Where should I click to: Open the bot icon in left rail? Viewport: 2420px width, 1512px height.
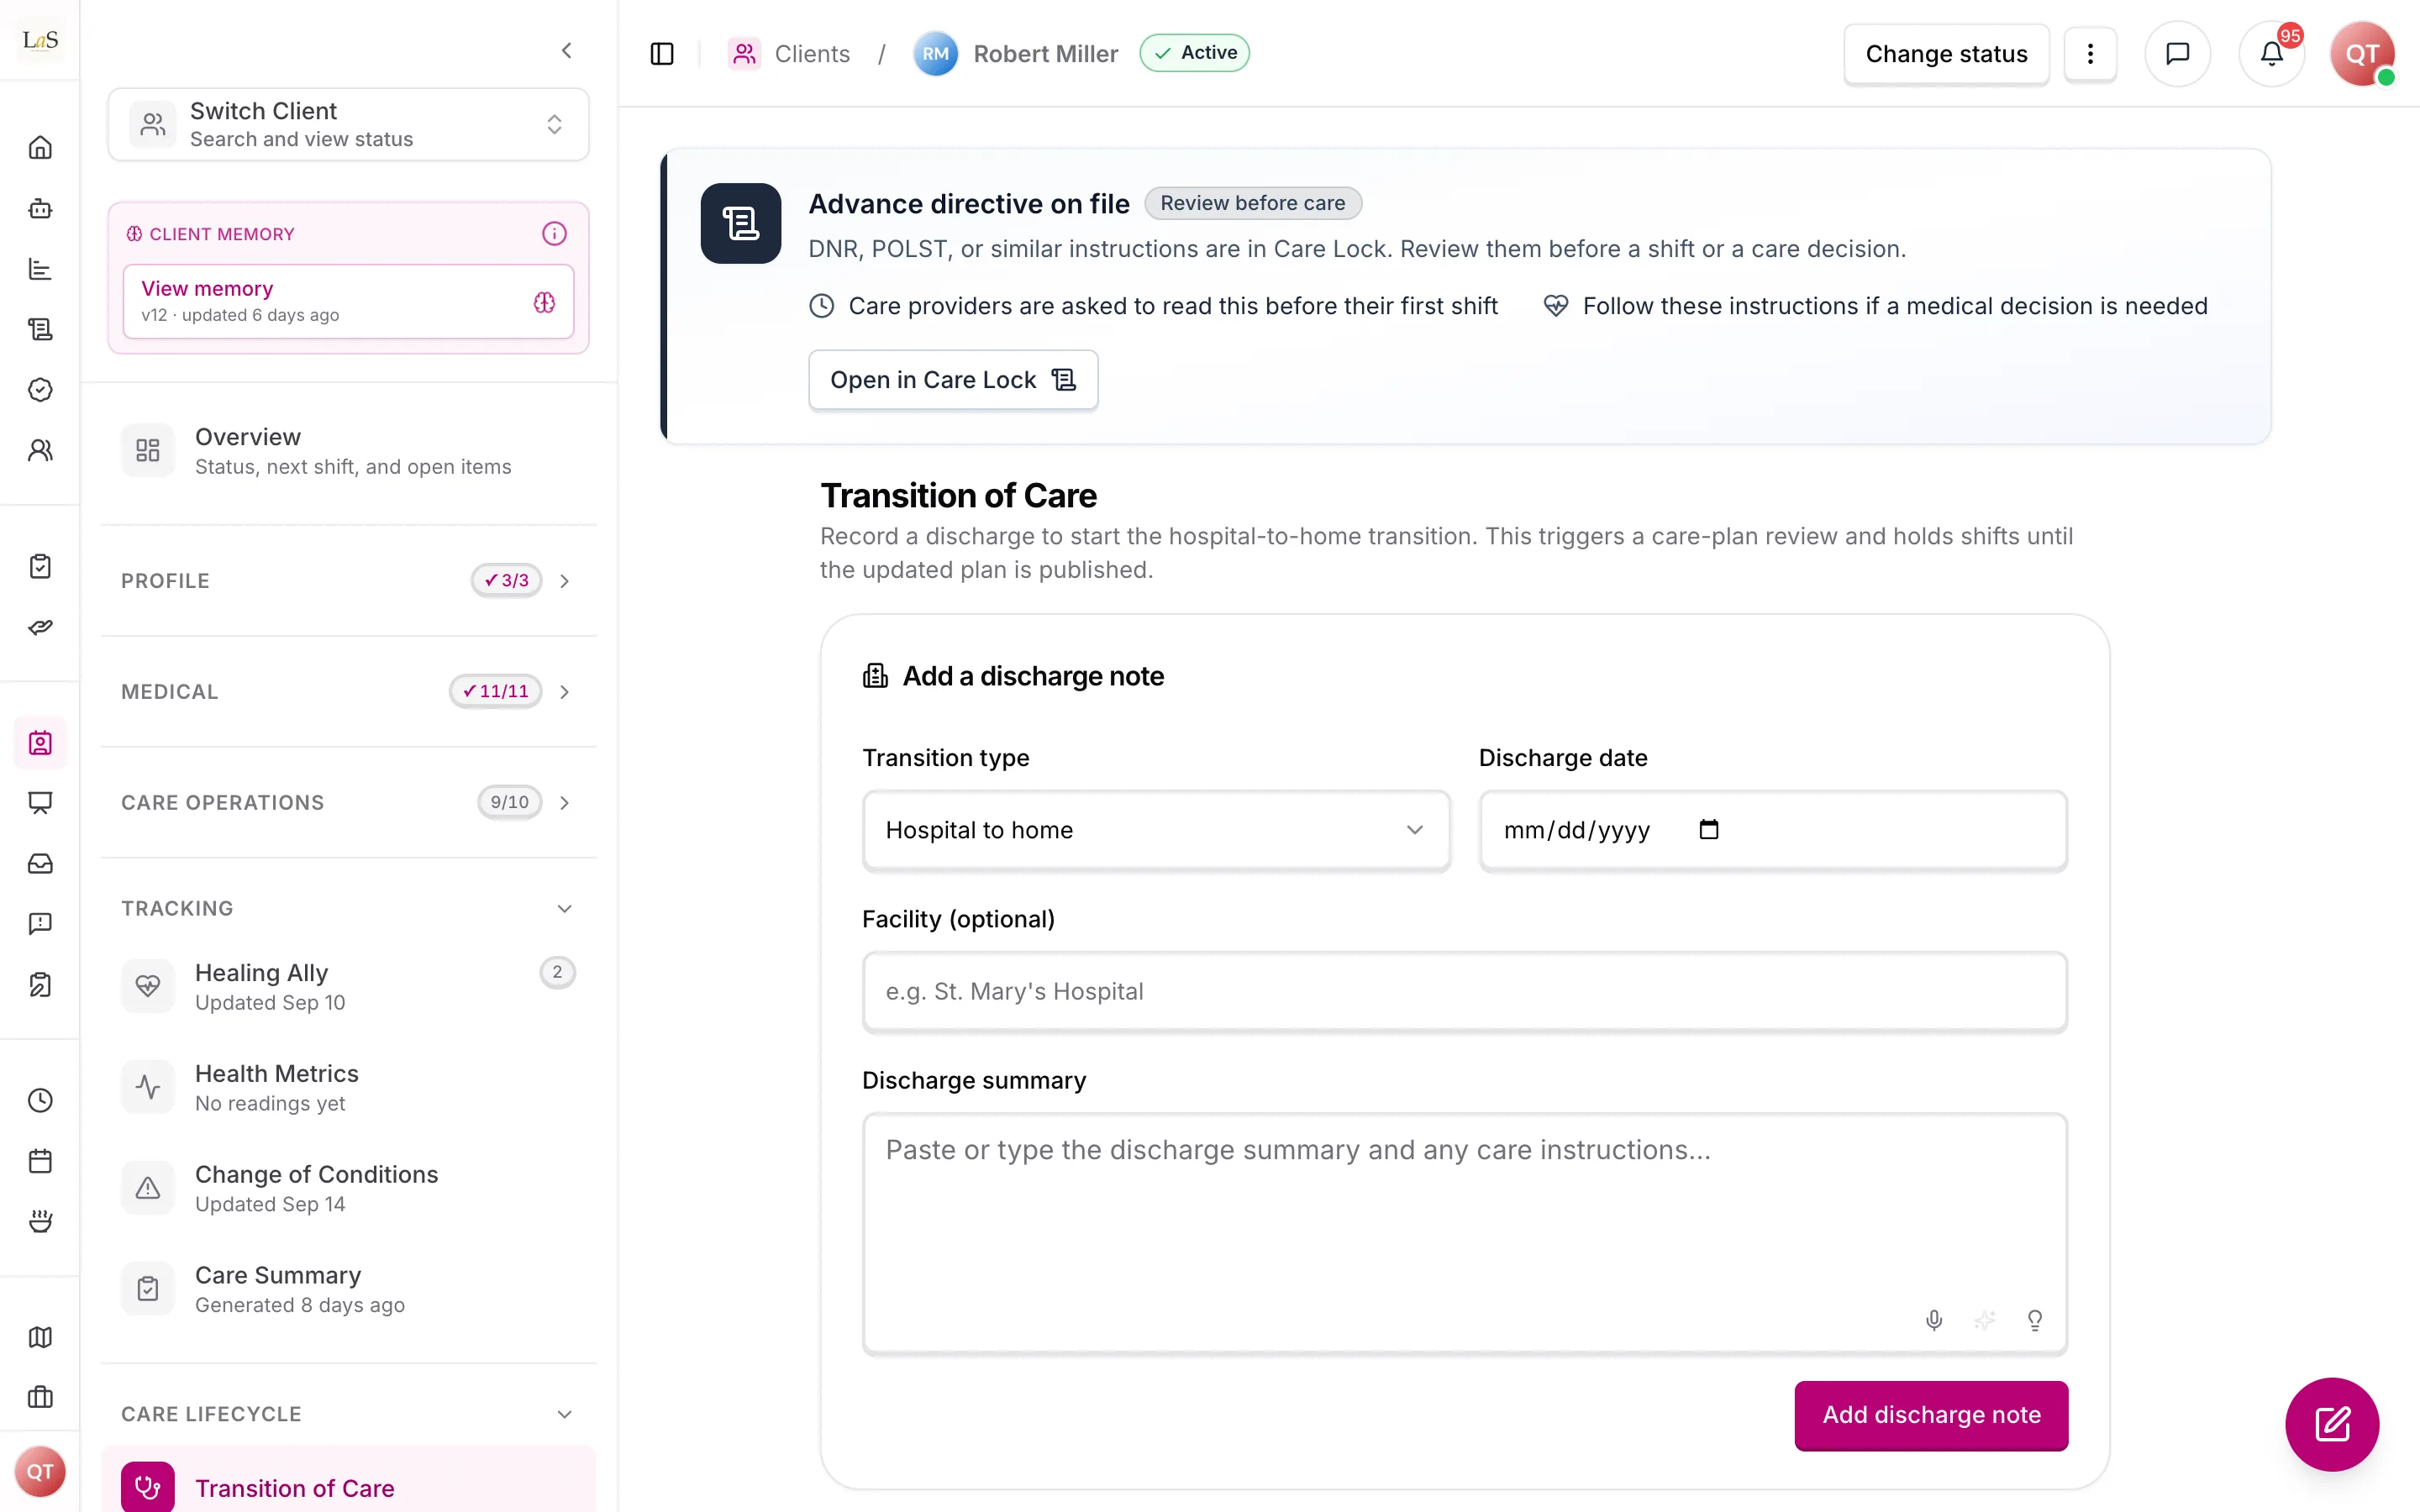click(40, 208)
